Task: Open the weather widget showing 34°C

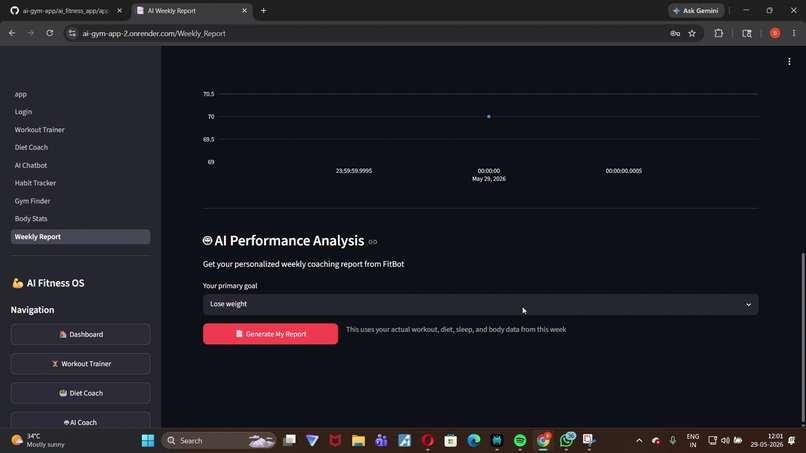Action: [x=39, y=441]
